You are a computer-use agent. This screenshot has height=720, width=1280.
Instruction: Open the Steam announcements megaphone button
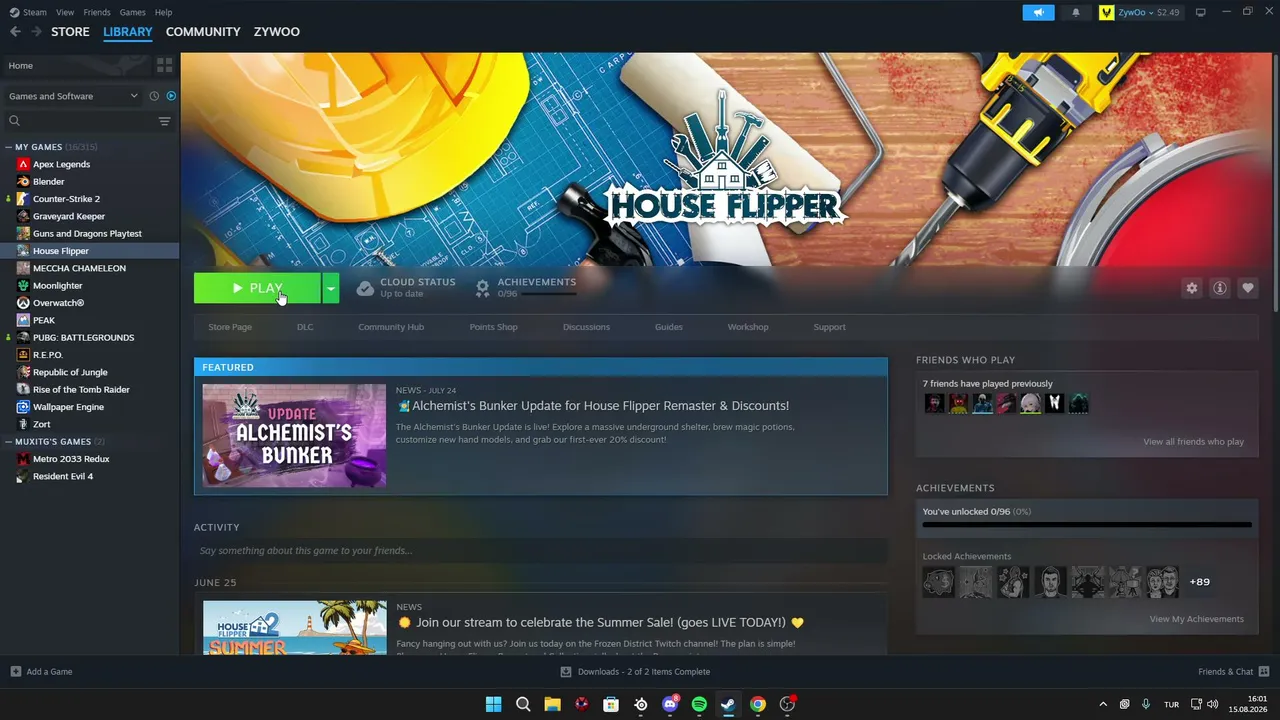1038,12
